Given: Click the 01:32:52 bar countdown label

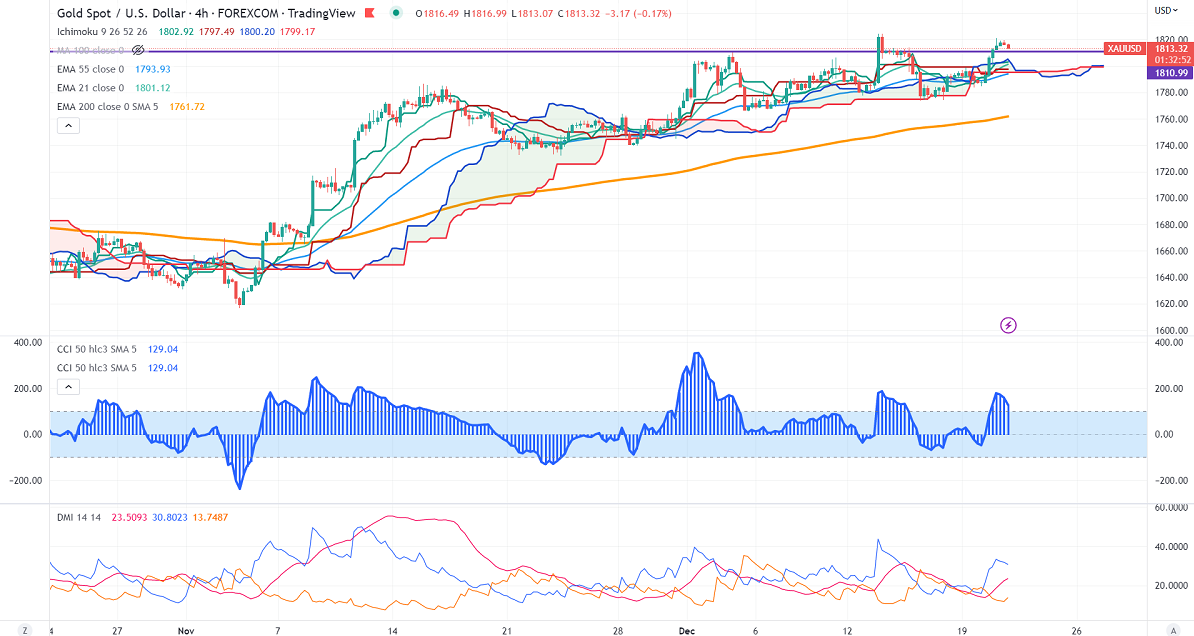Looking at the screenshot, I should pos(1171,60).
